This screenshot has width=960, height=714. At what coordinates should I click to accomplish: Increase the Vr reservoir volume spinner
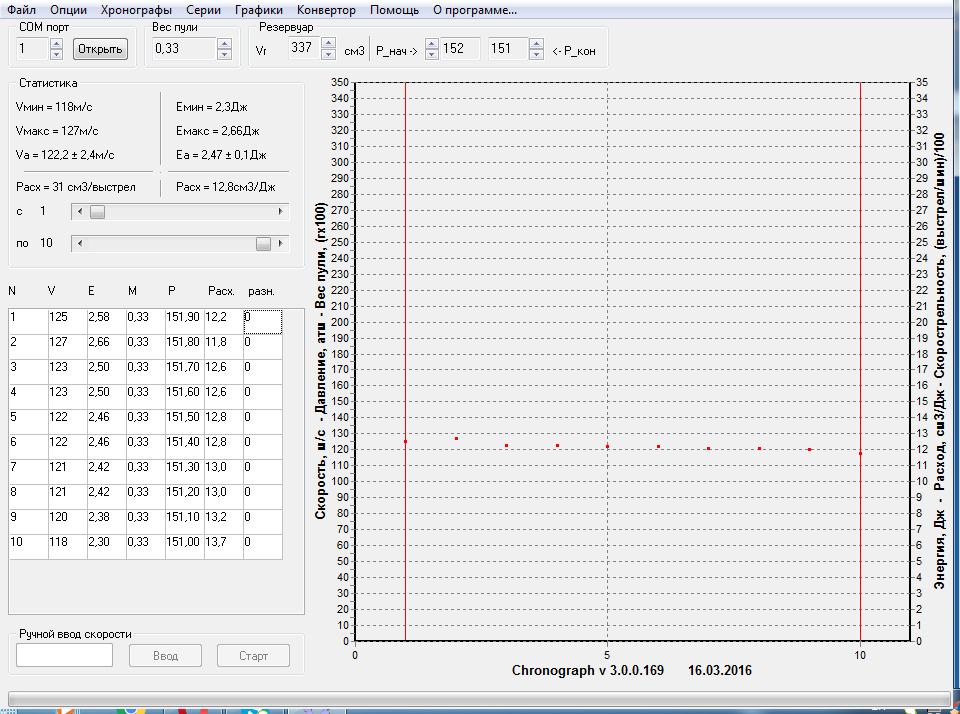pos(328,43)
